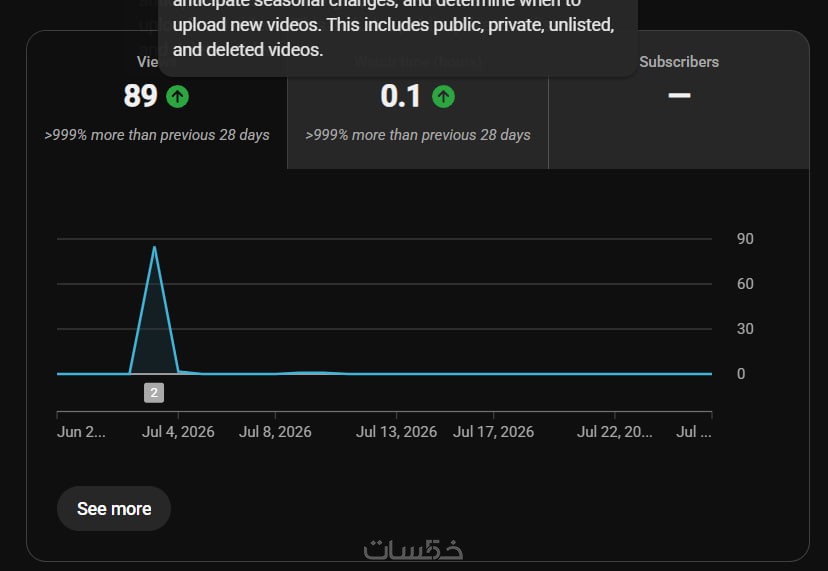Click the y-axis value 30
The image size is (828, 571).
(x=745, y=329)
